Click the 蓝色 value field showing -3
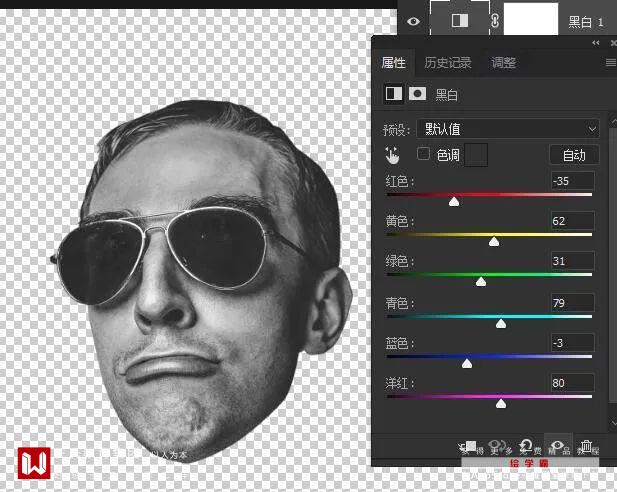The width and height of the screenshot is (617, 492). [572, 343]
